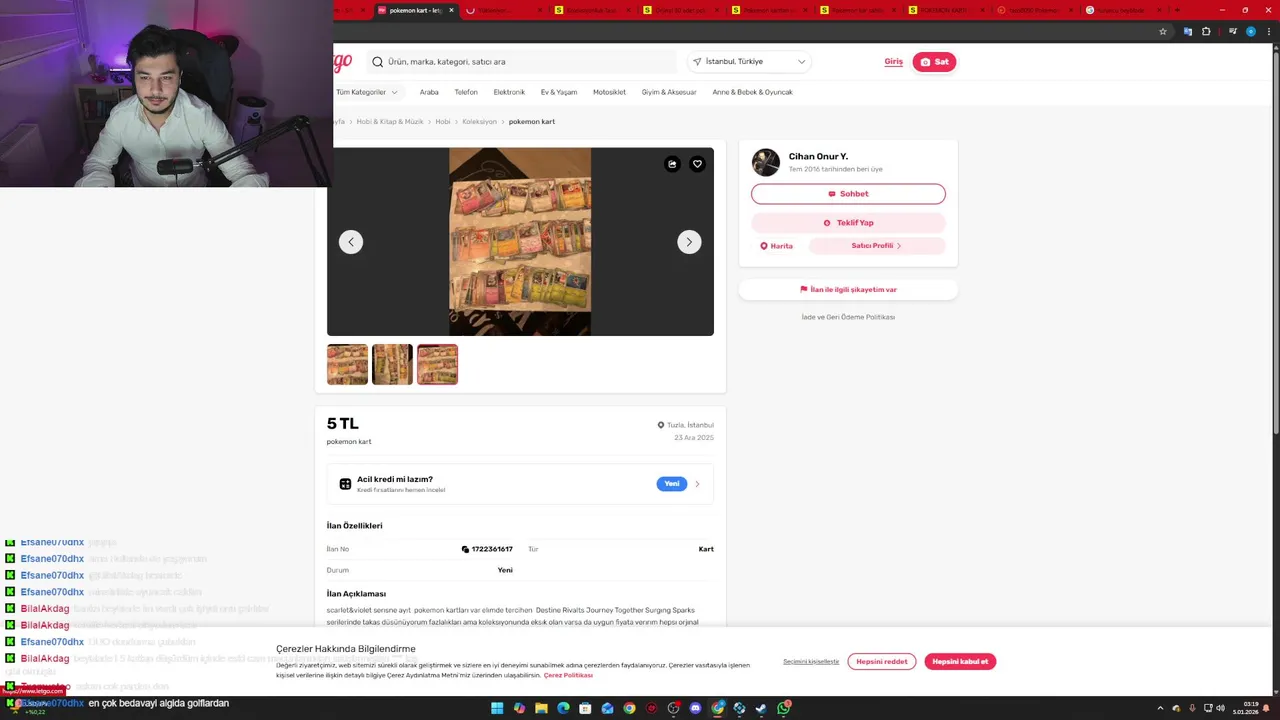Reject cookies with Hepsini reddet
This screenshot has width=1280, height=720.
882,662
